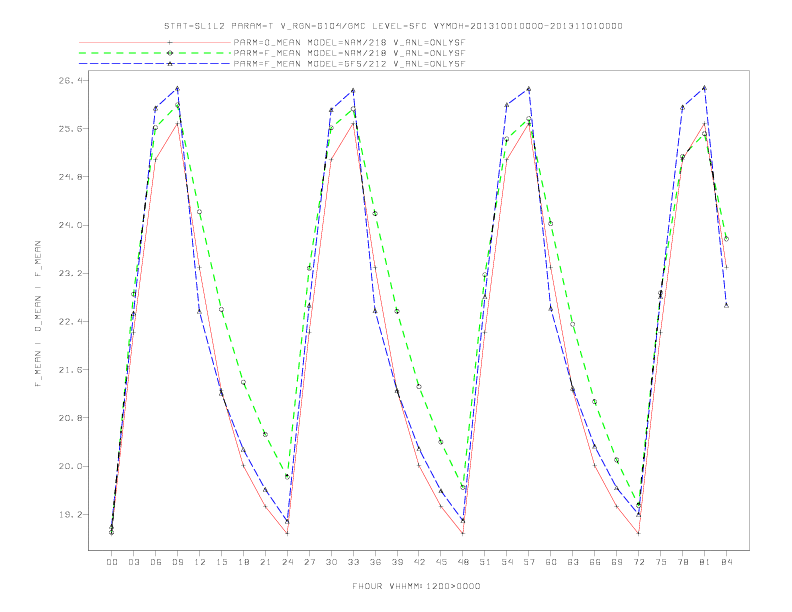
Task: Click x-axis tick label 54
Action: pos(507,562)
